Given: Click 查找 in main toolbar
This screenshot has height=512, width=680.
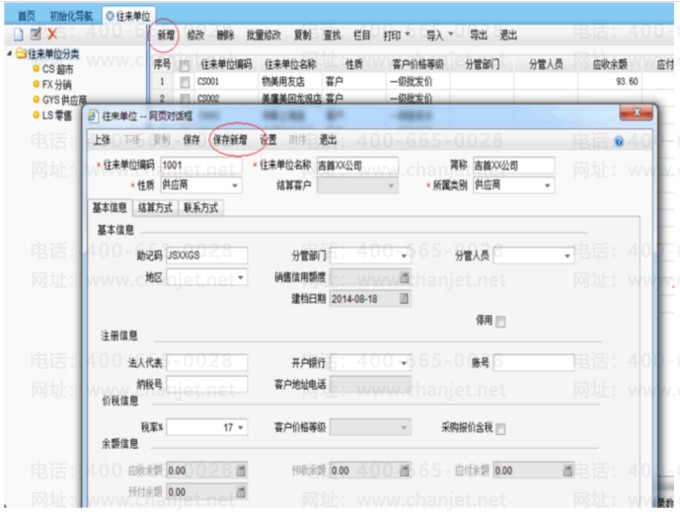Looking at the screenshot, I should 332,35.
